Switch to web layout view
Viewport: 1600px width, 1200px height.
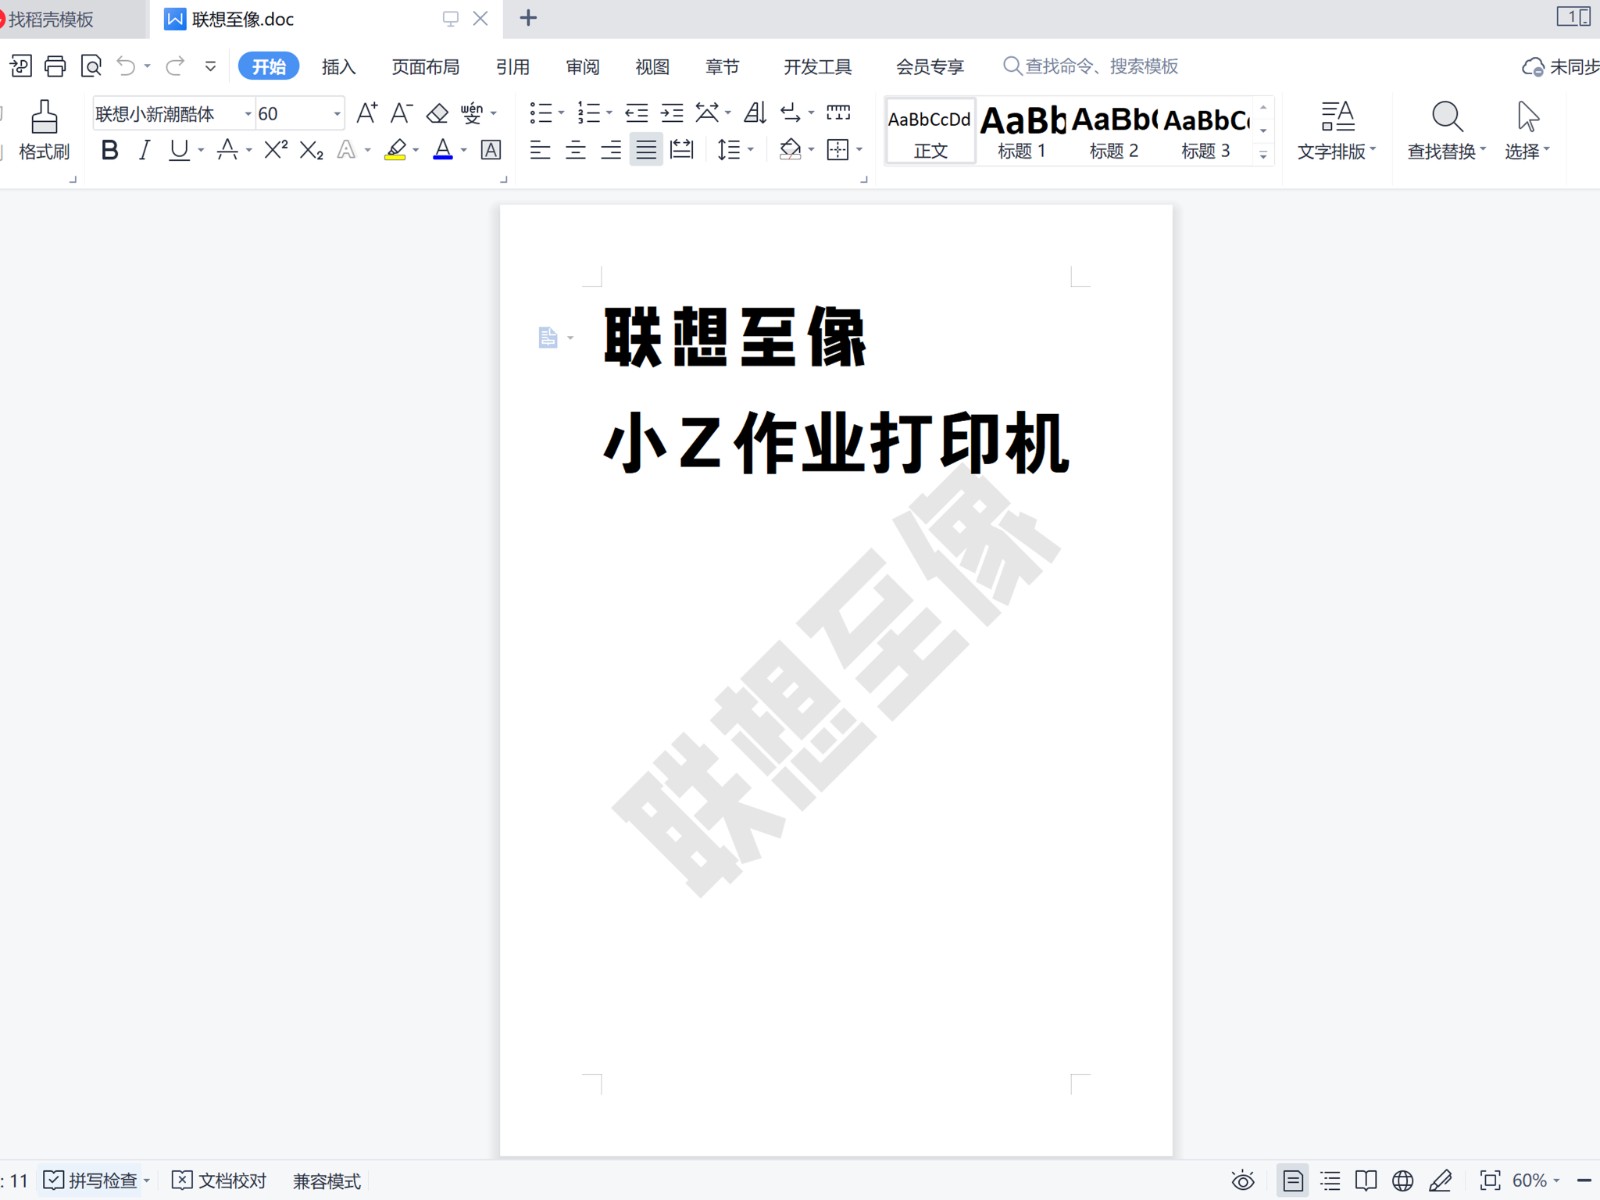click(x=1403, y=1181)
